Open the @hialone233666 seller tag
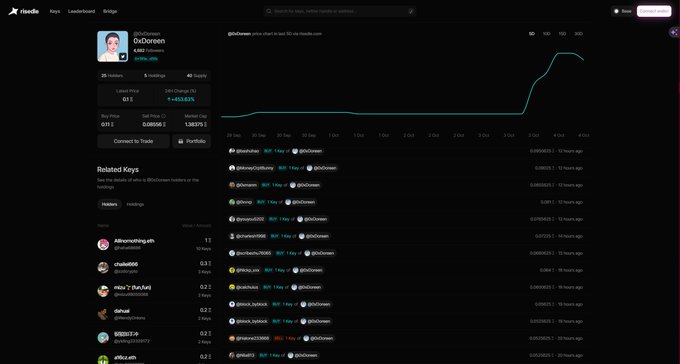 click(x=249, y=338)
